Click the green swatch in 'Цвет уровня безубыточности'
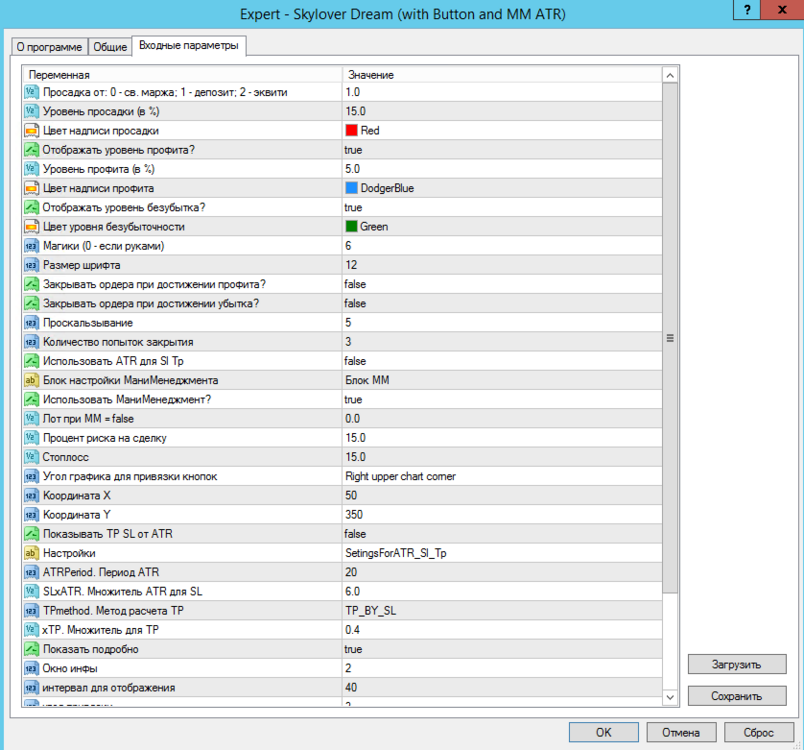Screen dimensions: 804x750 [351, 227]
